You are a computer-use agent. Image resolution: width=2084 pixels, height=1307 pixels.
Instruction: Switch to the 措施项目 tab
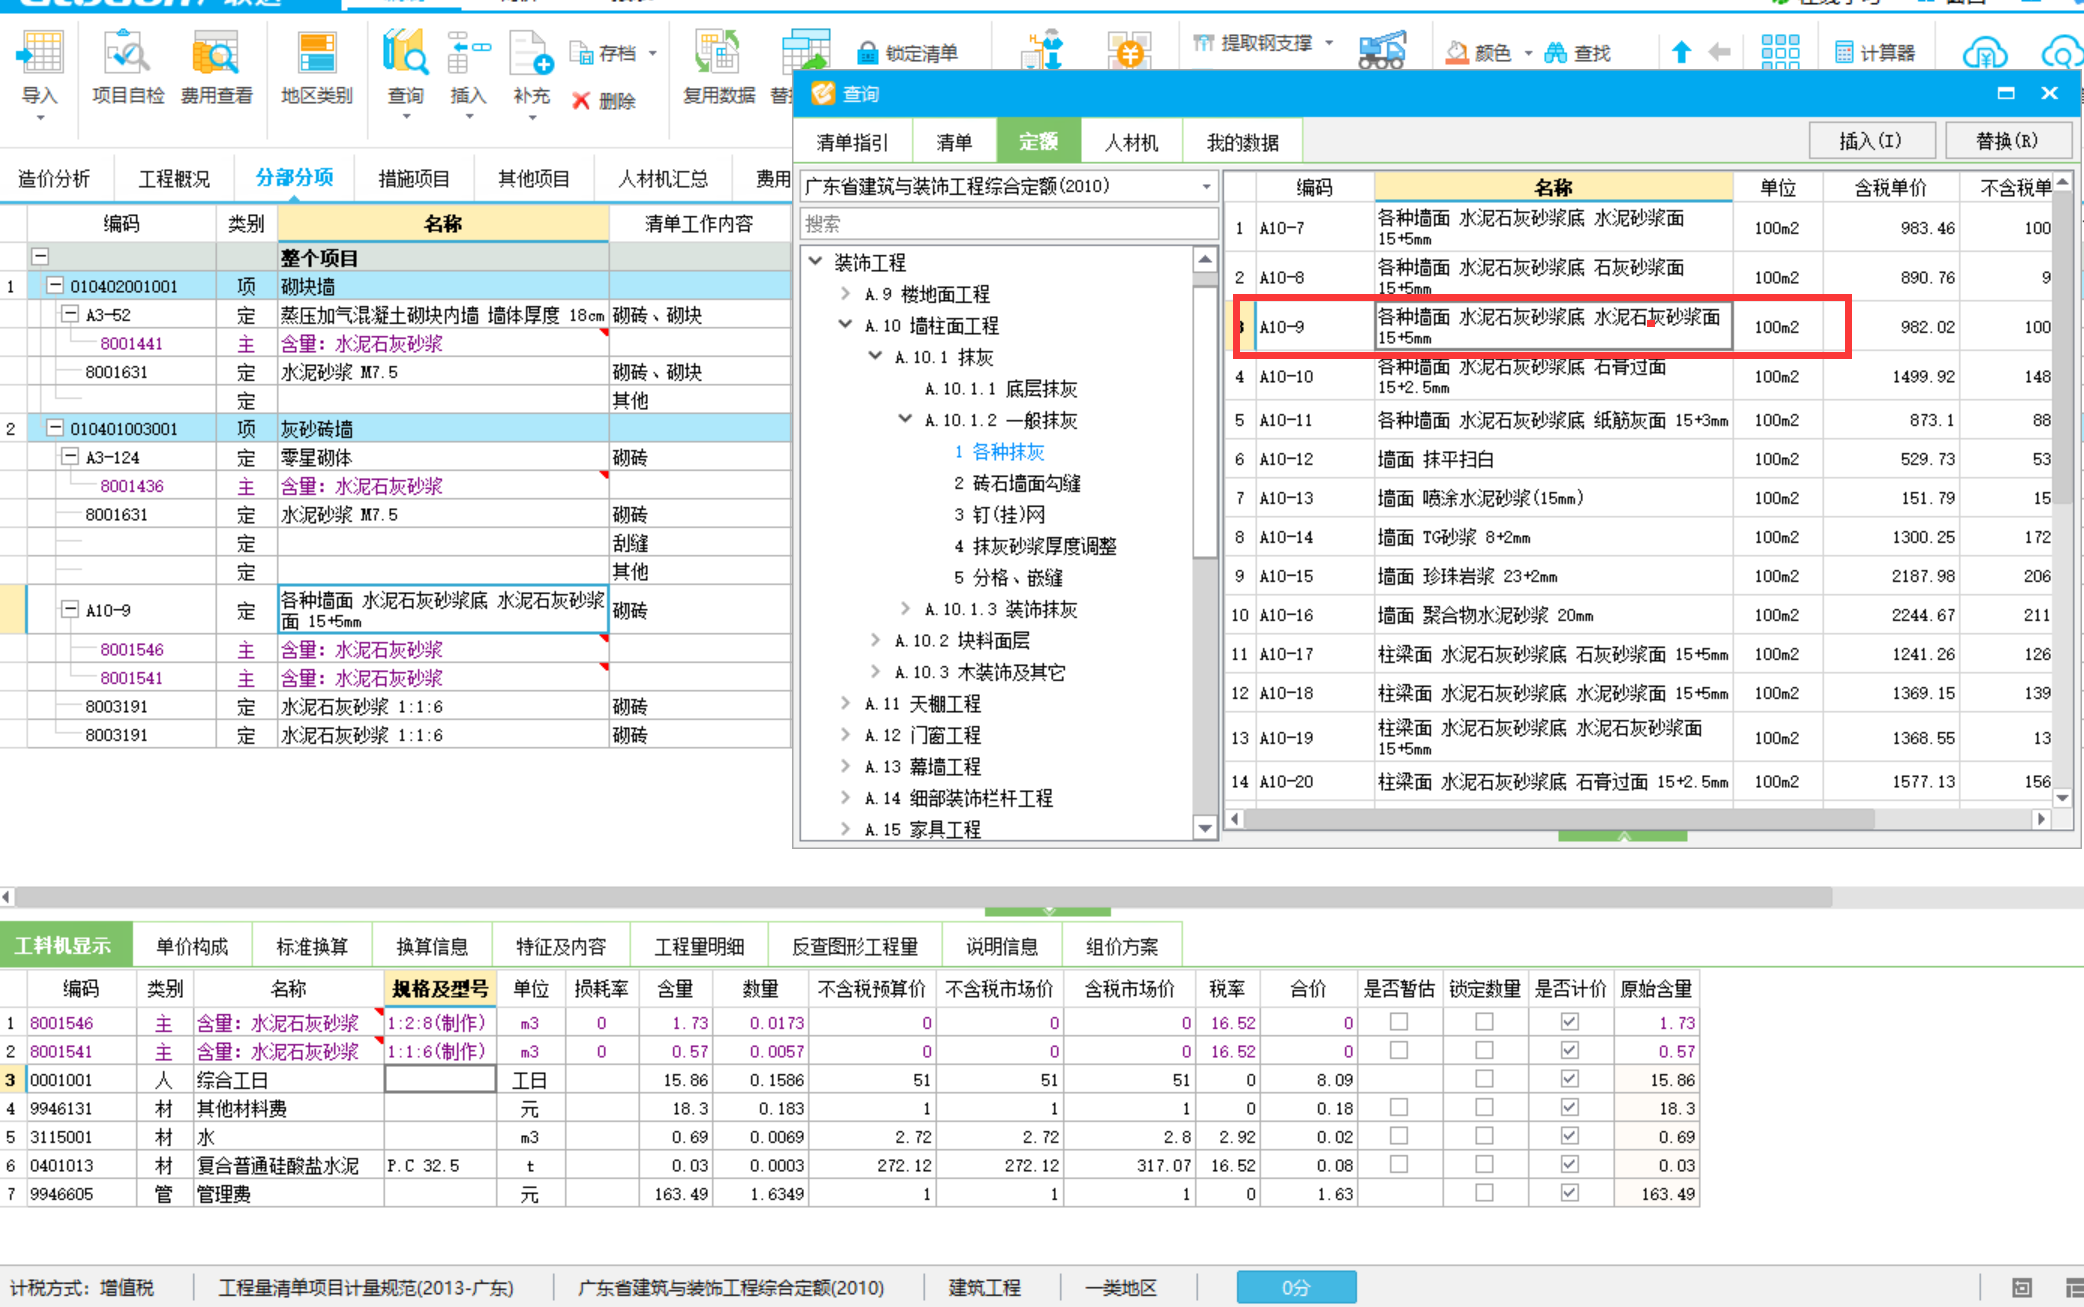click(414, 179)
